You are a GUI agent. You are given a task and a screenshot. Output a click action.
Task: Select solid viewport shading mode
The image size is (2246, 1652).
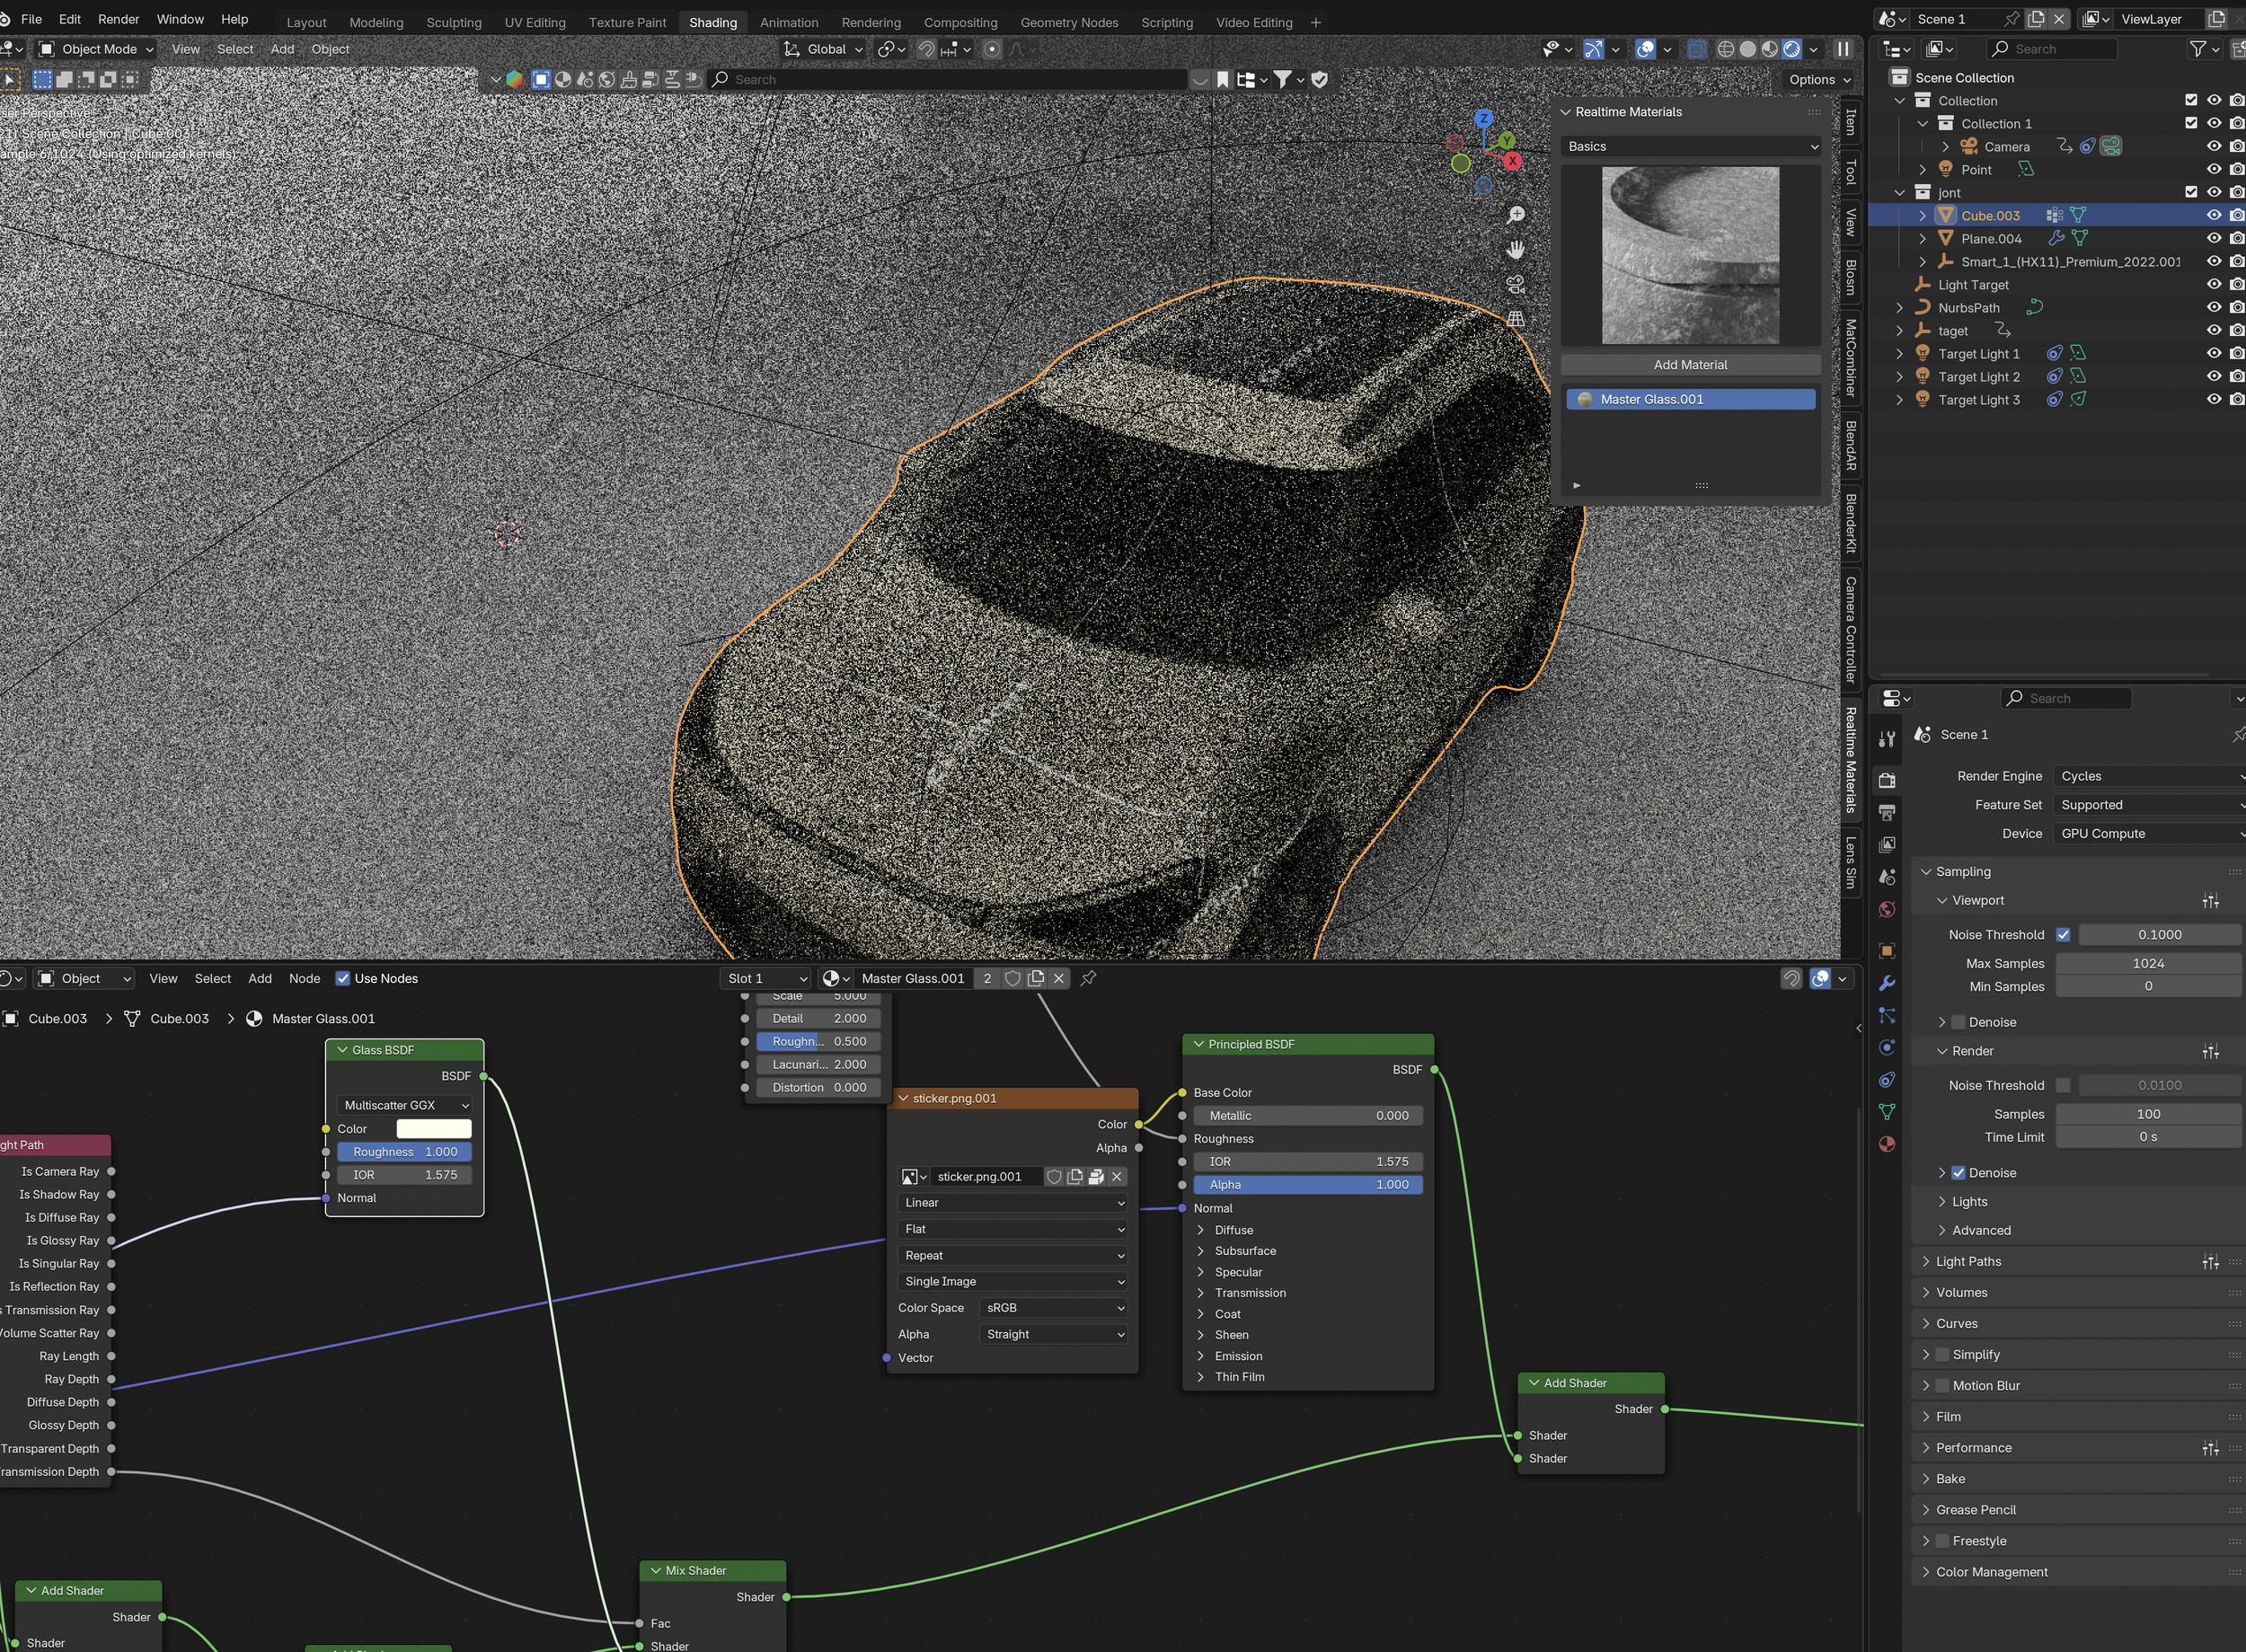1747,49
